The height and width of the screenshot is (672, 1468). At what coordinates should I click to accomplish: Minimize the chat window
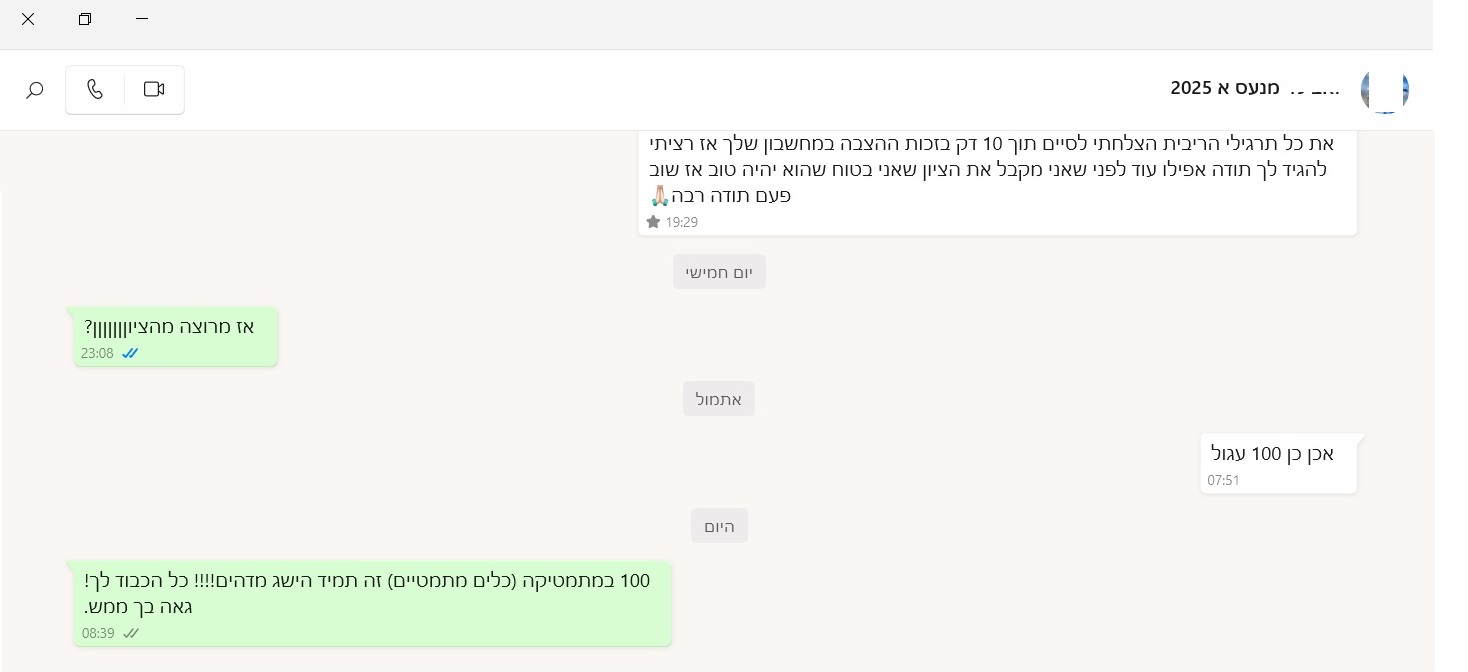coord(142,19)
